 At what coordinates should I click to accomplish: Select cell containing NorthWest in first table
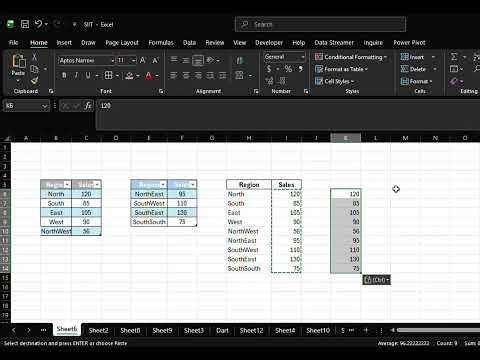click(x=56, y=231)
